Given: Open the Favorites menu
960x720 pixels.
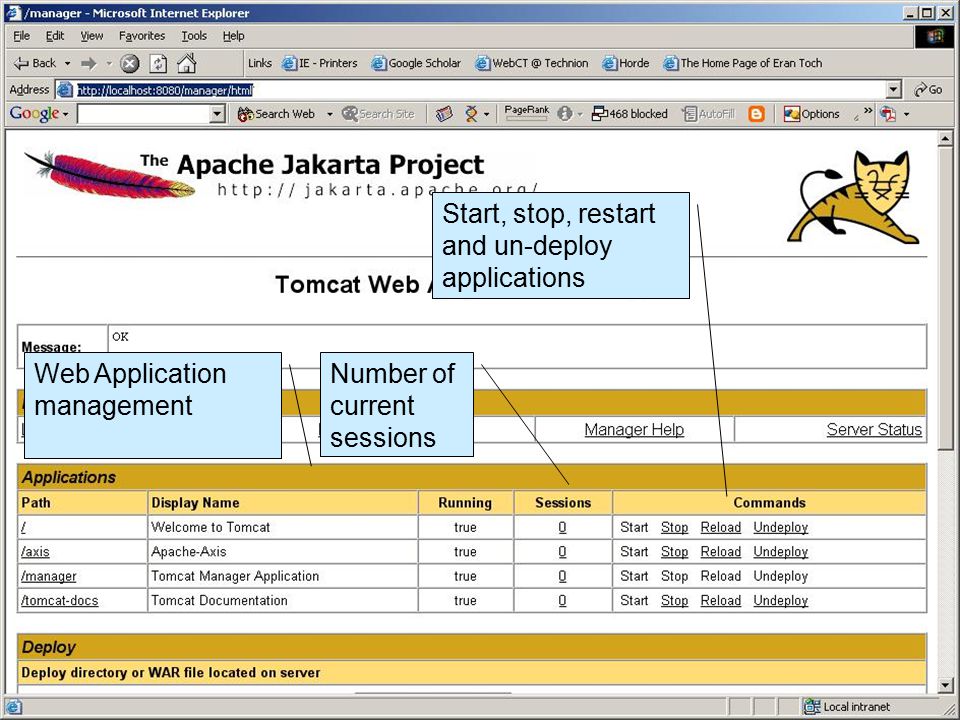Looking at the screenshot, I should click(141, 36).
